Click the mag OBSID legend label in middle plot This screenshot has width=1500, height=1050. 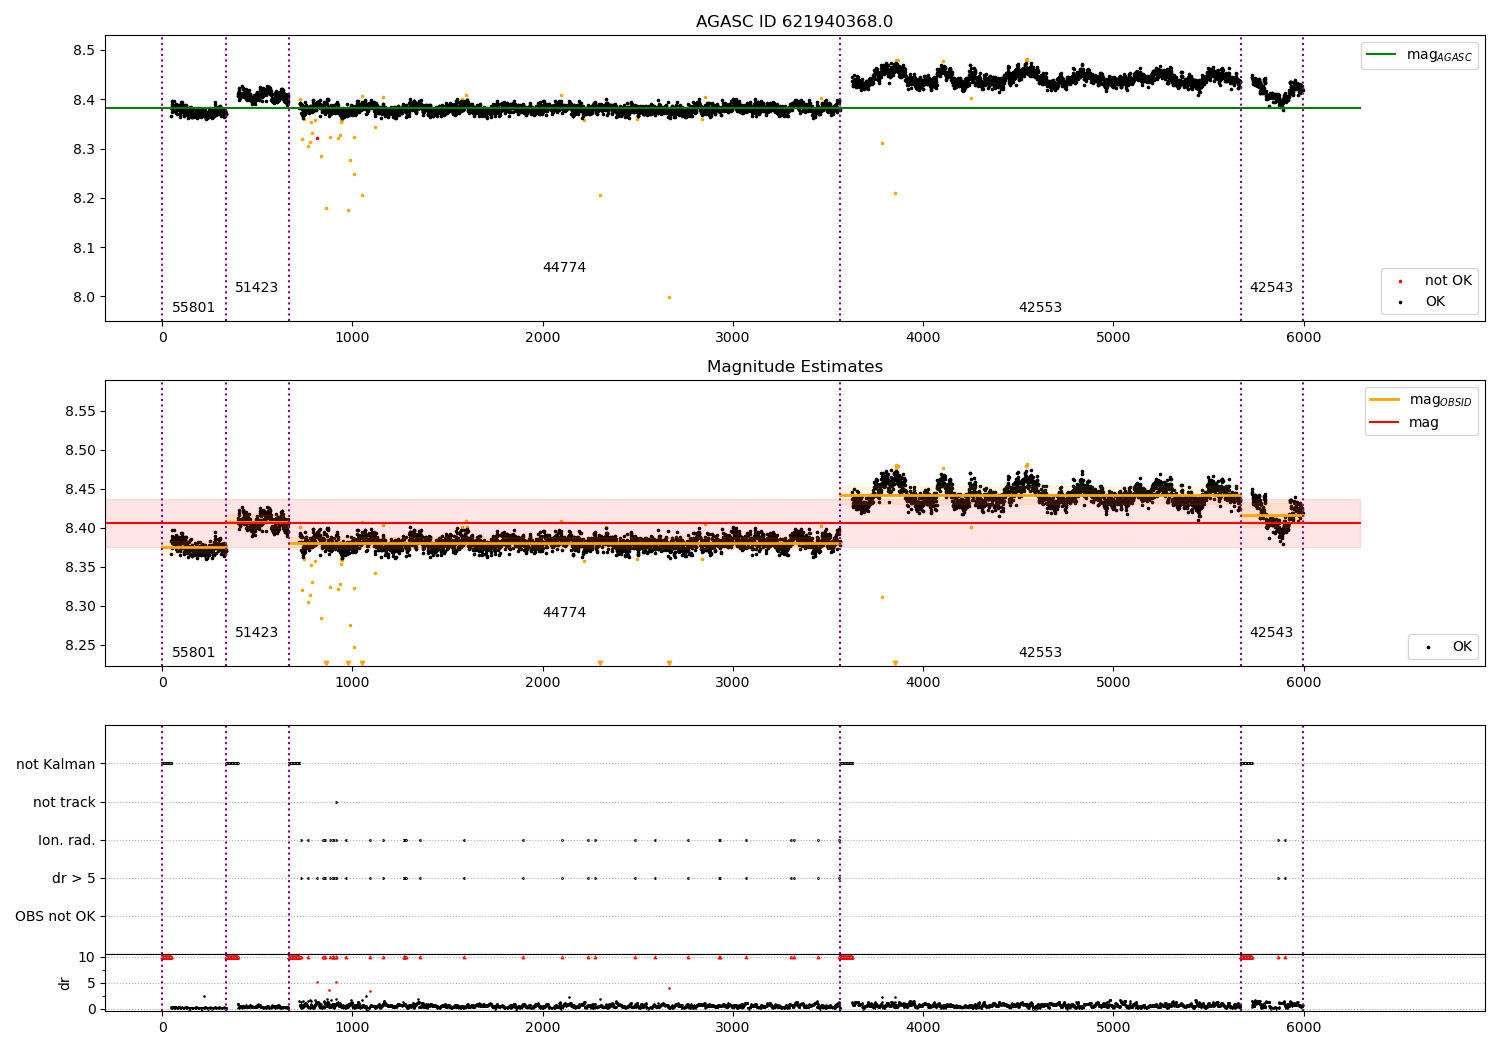pos(1440,400)
